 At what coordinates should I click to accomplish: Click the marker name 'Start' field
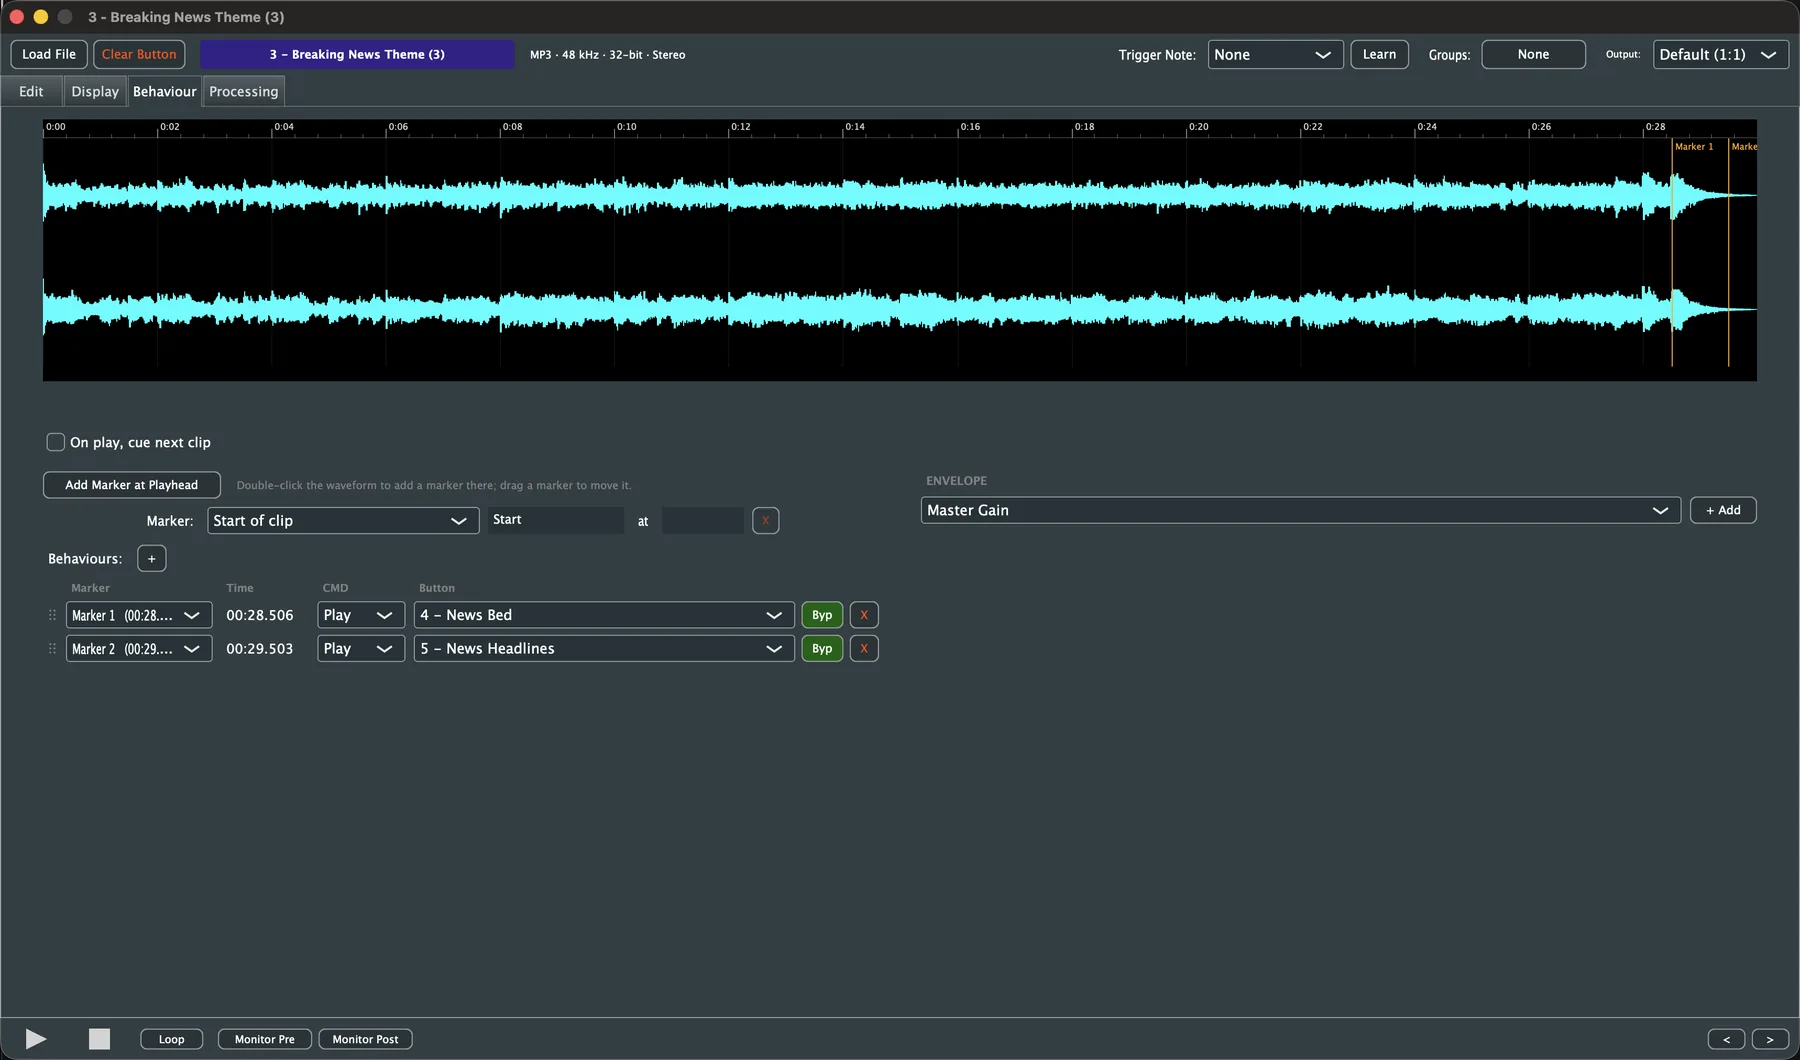coord(556,520)
